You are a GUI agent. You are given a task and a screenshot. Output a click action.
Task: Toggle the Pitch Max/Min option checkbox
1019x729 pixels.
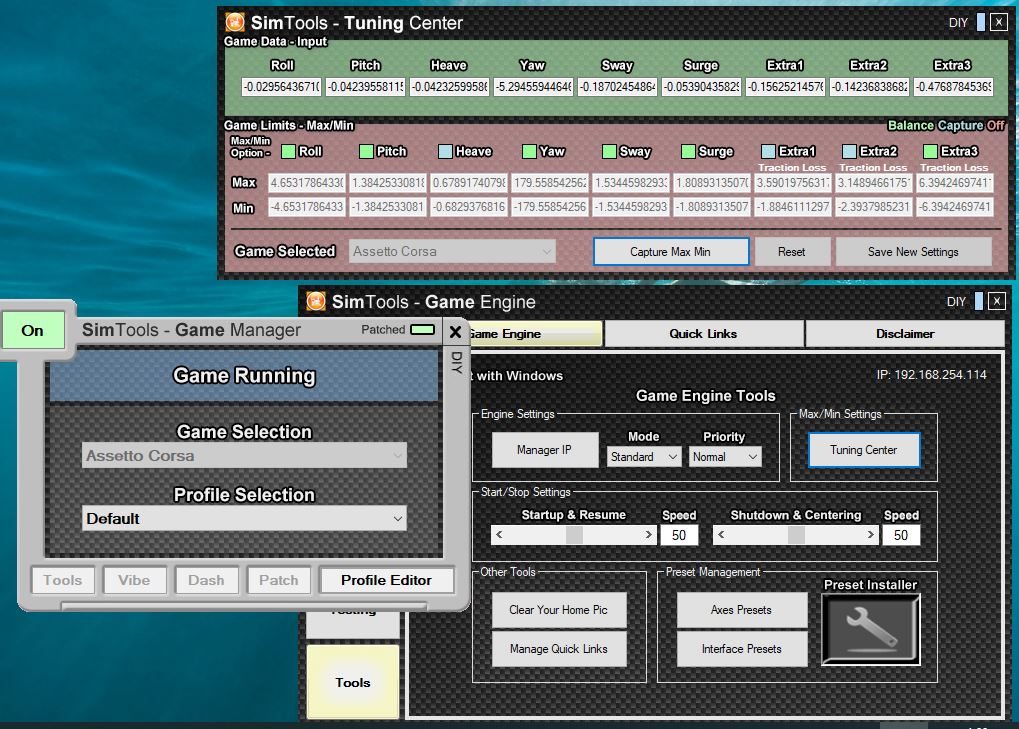pos(367,151)
